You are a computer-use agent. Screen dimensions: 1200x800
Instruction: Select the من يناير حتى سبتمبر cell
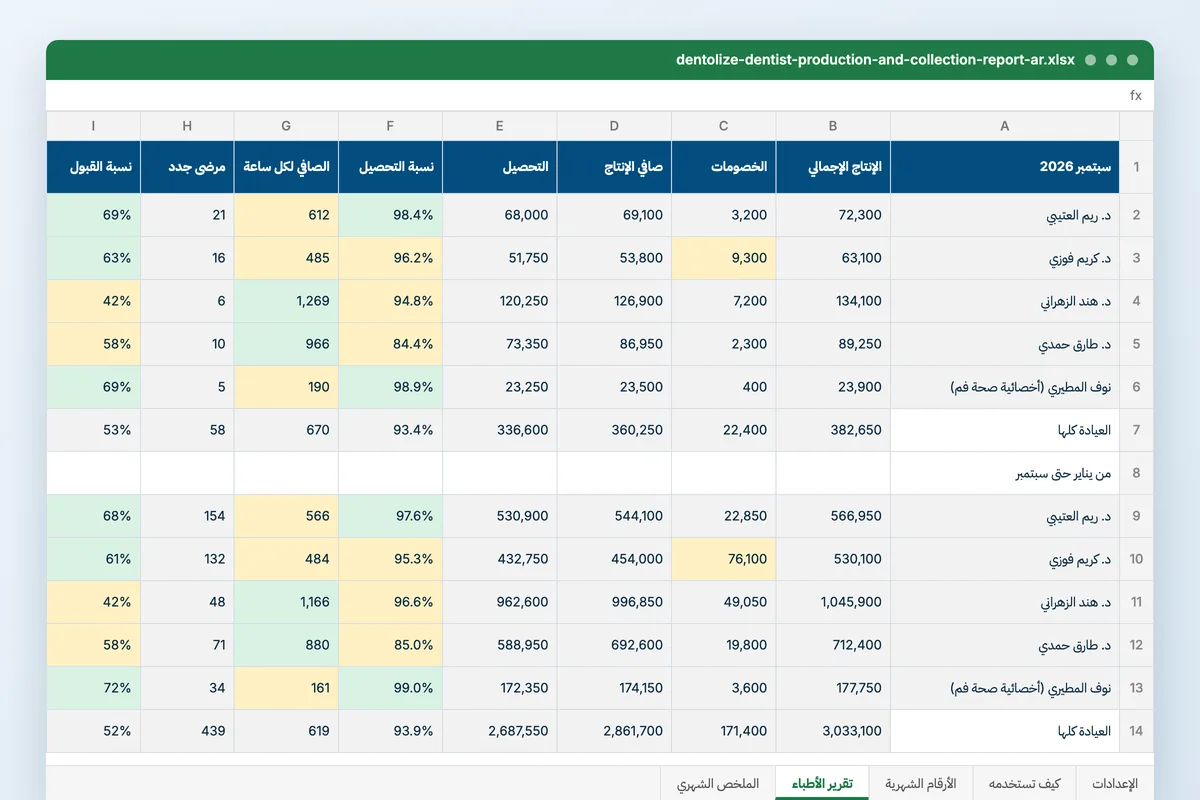pyautogui.click(x=1005, y=473)
